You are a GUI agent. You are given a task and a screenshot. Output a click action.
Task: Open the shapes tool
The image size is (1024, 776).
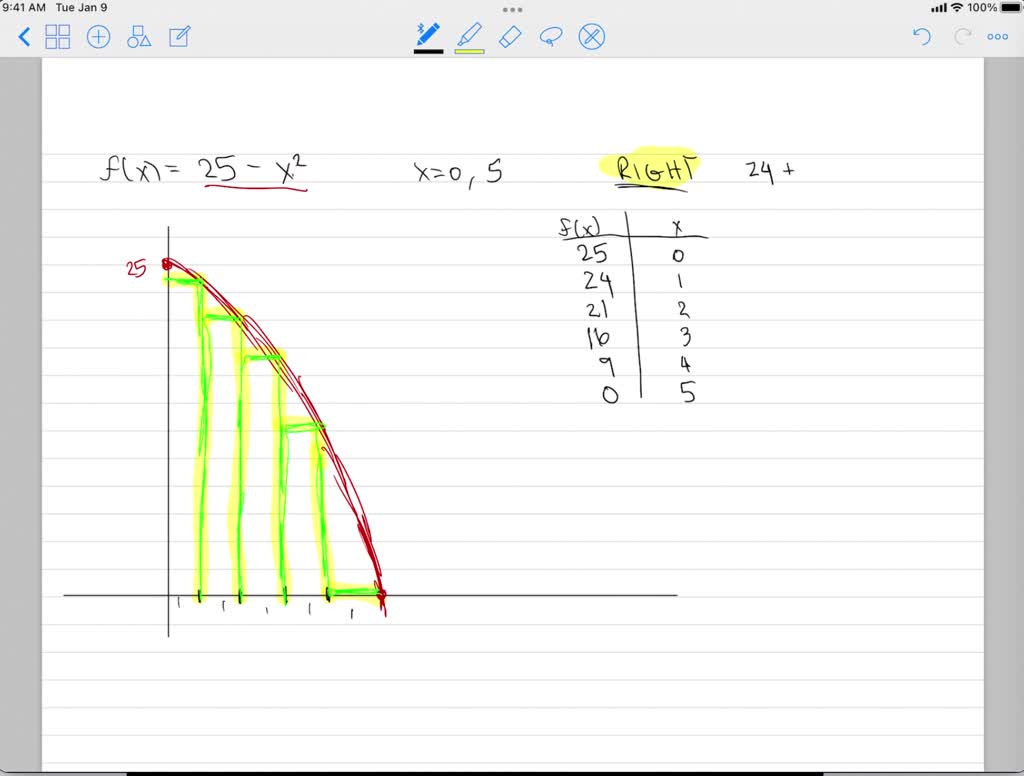tap(138, 36)
